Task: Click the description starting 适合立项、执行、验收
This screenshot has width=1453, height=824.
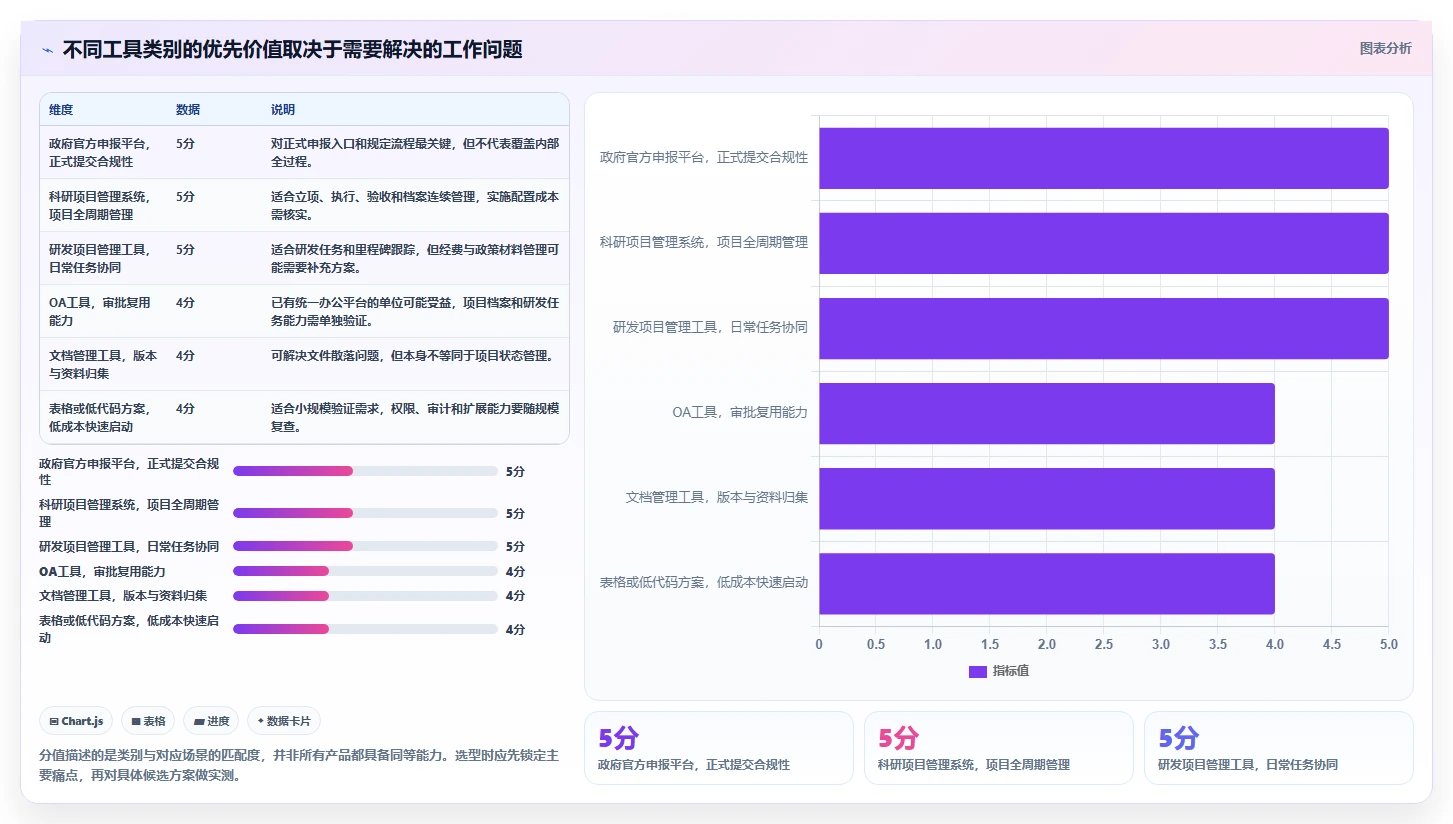Action: (x=415, y=205)
